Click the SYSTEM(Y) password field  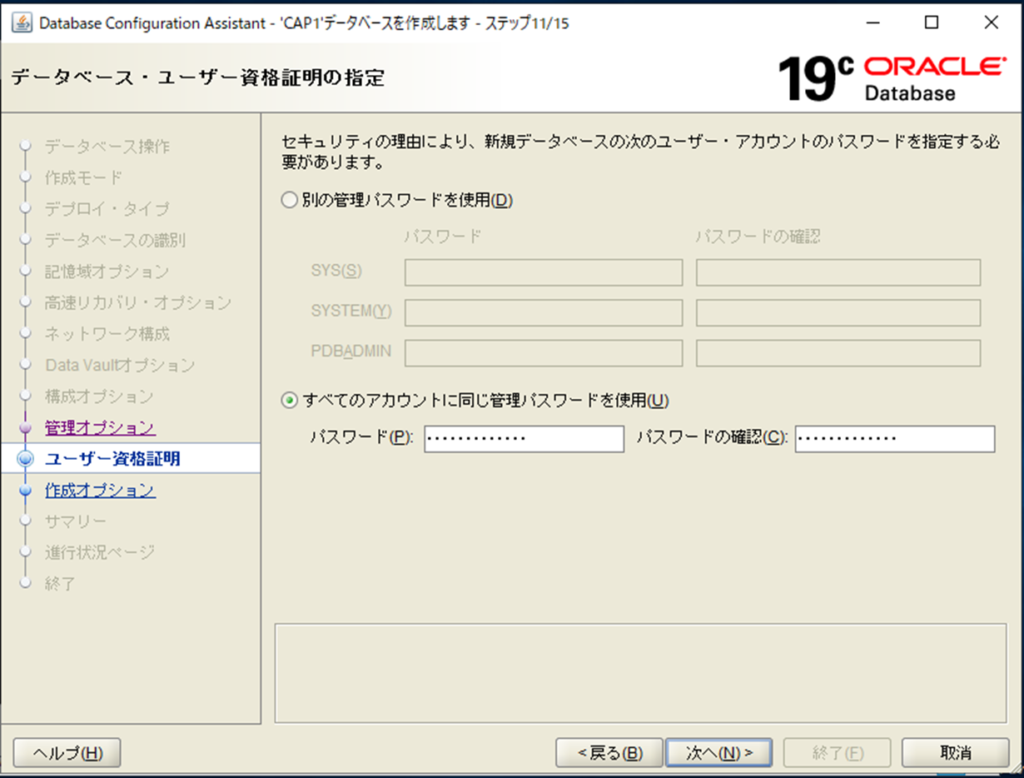(543, 313)
